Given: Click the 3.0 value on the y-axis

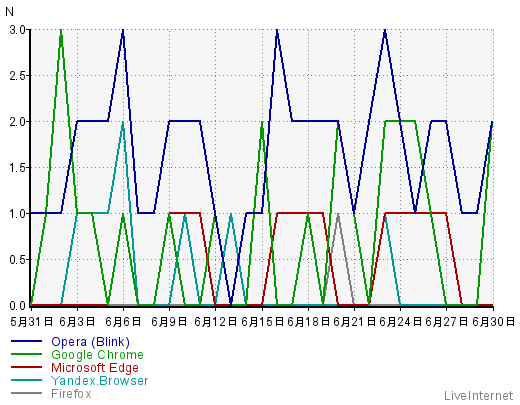Looking at the screenshot, I should 18,30.
